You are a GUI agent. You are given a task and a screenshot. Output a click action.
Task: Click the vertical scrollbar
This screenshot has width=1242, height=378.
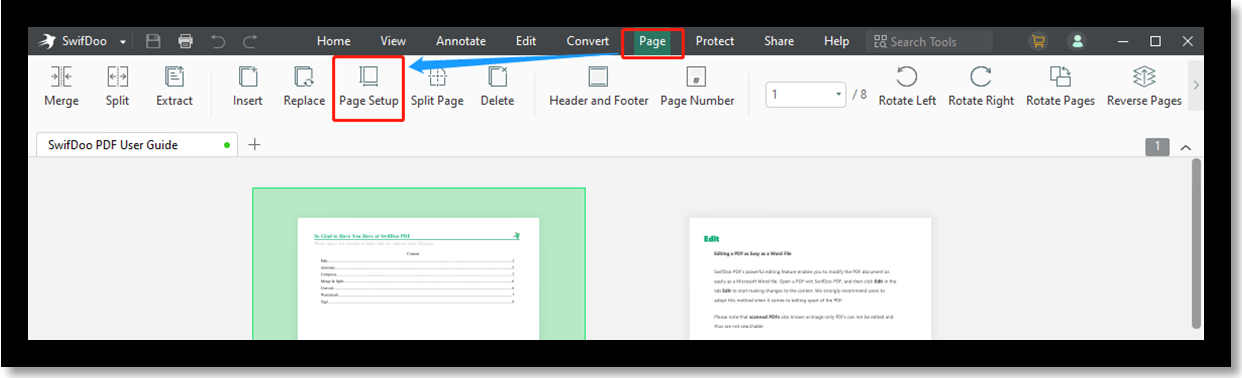click(x=1196, y=243)
